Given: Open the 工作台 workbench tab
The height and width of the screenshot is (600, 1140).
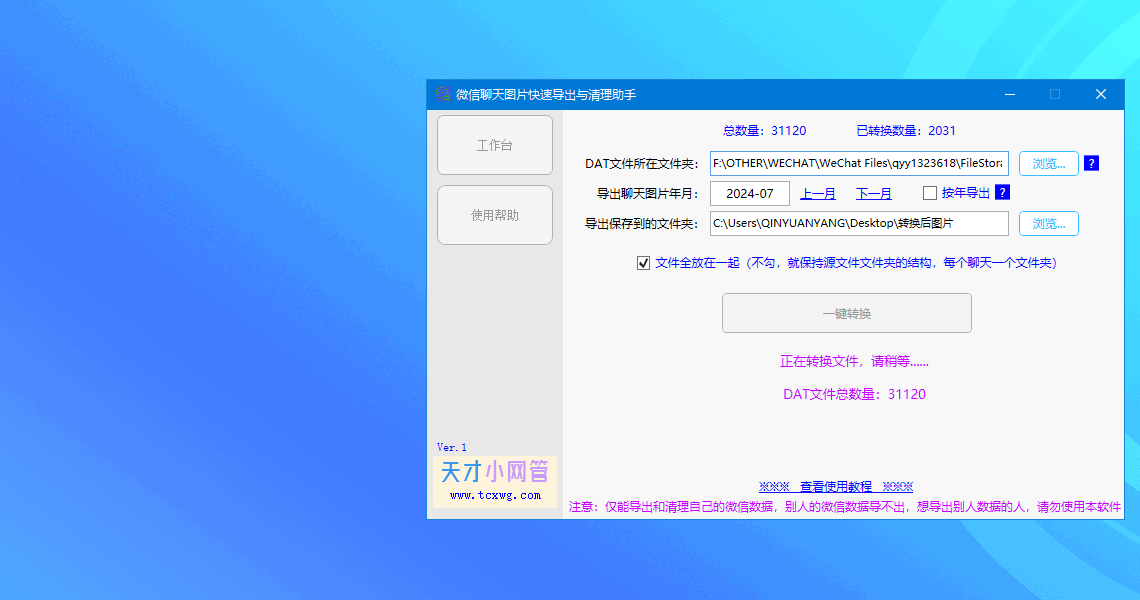Looking at the screenshot, I should coord(494,145).
